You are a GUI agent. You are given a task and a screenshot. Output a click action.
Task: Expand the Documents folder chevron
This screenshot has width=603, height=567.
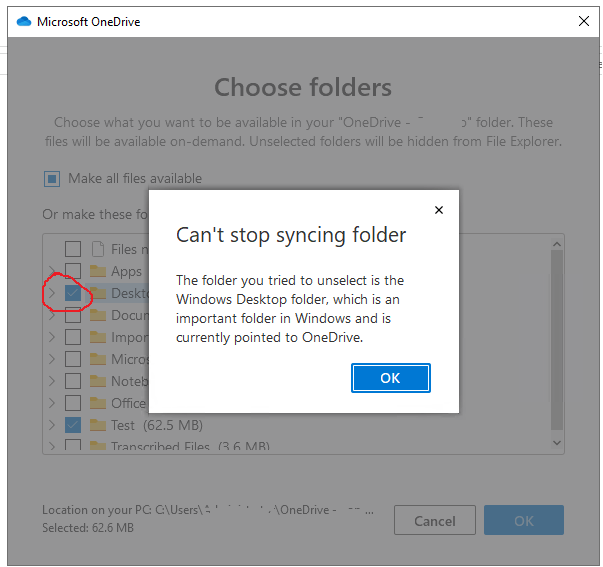coord(52,315)
